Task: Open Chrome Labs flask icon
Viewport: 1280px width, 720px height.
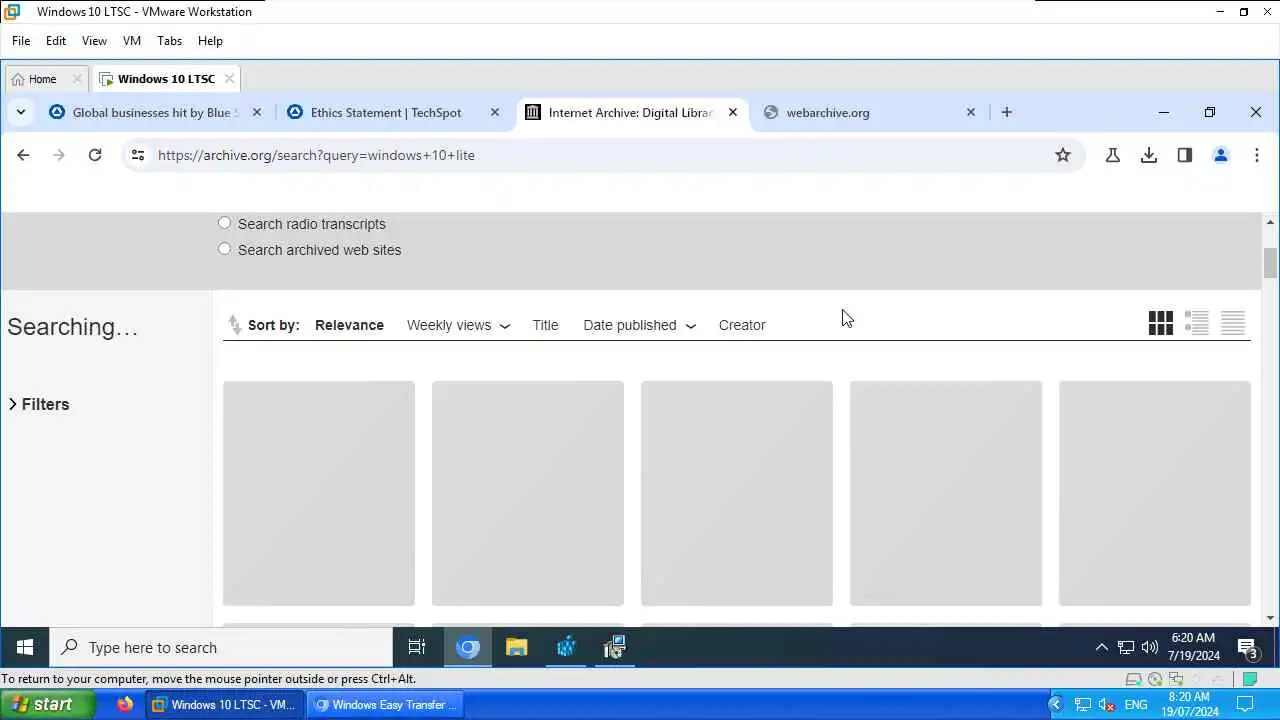Action: pyautogui.click(x=1112, y=155)
